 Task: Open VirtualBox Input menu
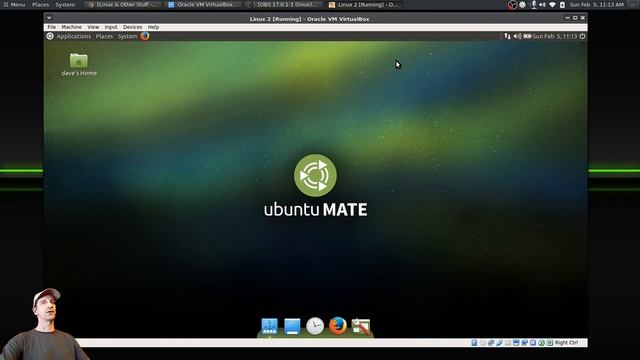coord(111,27)
